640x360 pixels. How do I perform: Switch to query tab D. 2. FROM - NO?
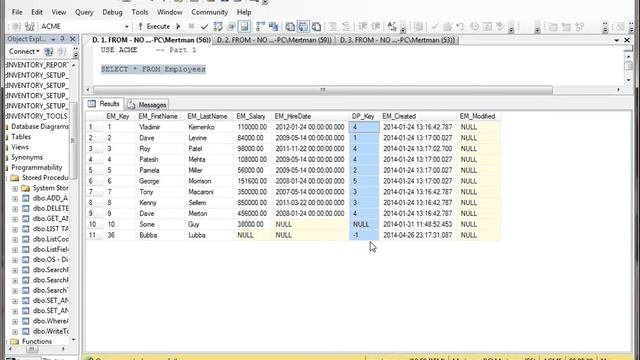[x=274, y=40]
